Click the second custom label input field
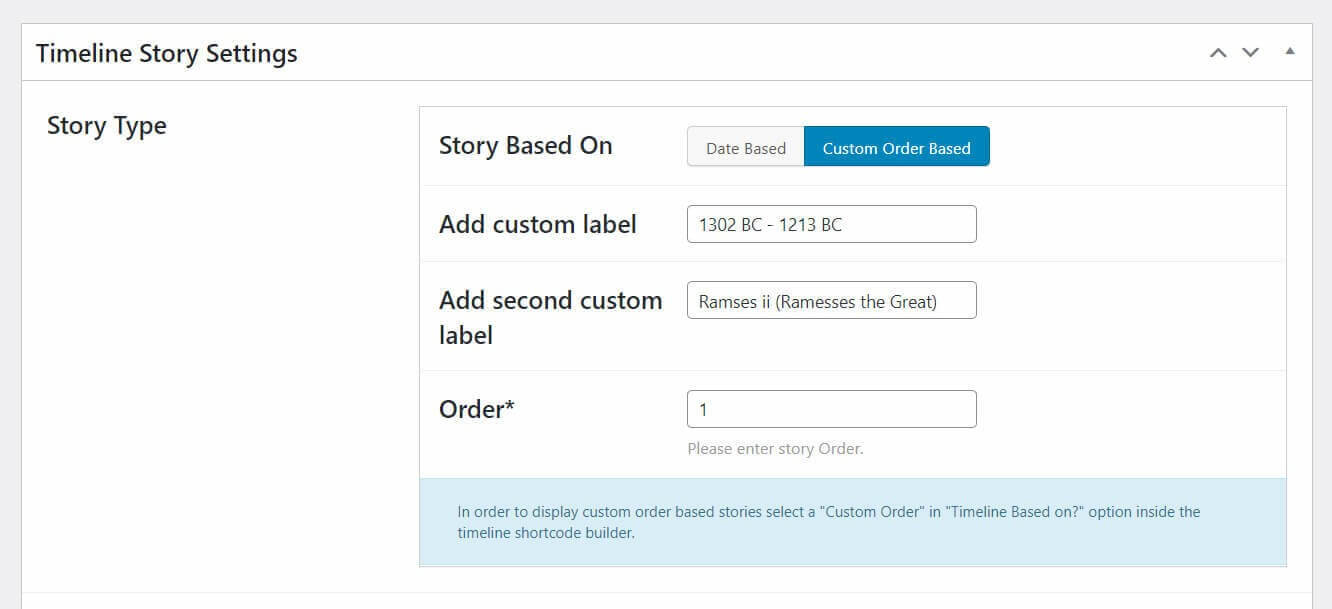 (x=831, y=300)
